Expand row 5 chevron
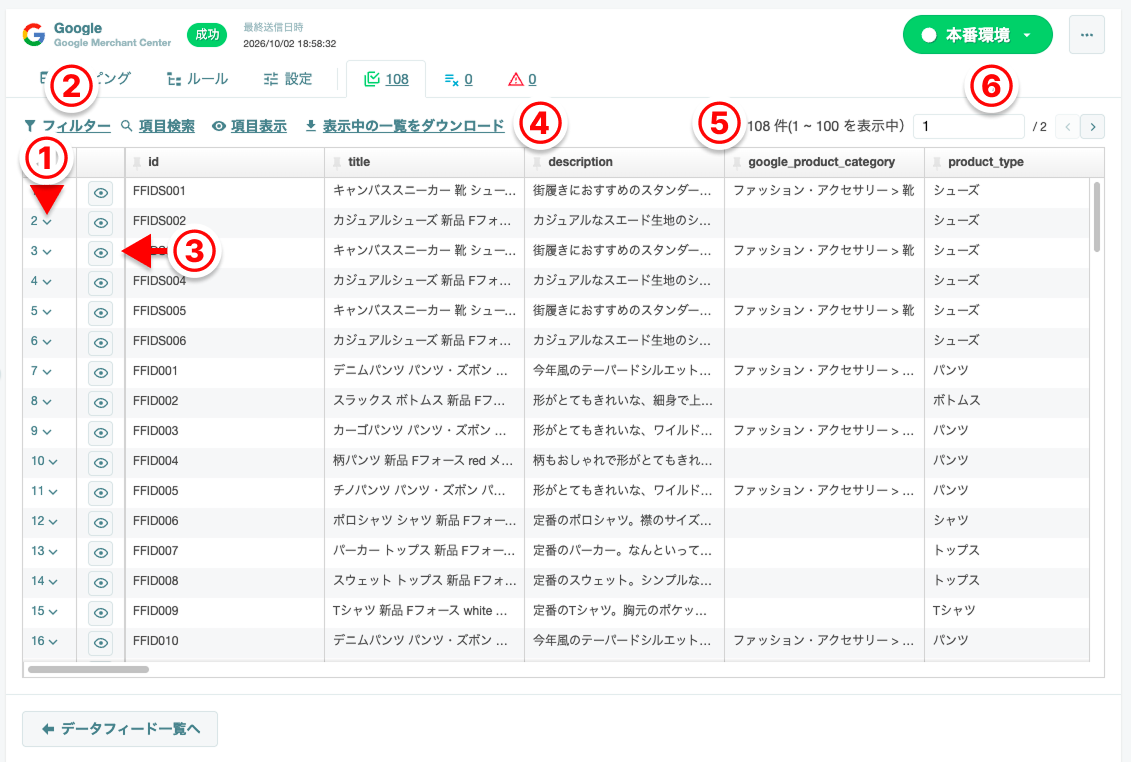This screenshot has width=1131, height=762. click(x=47, y=312)
